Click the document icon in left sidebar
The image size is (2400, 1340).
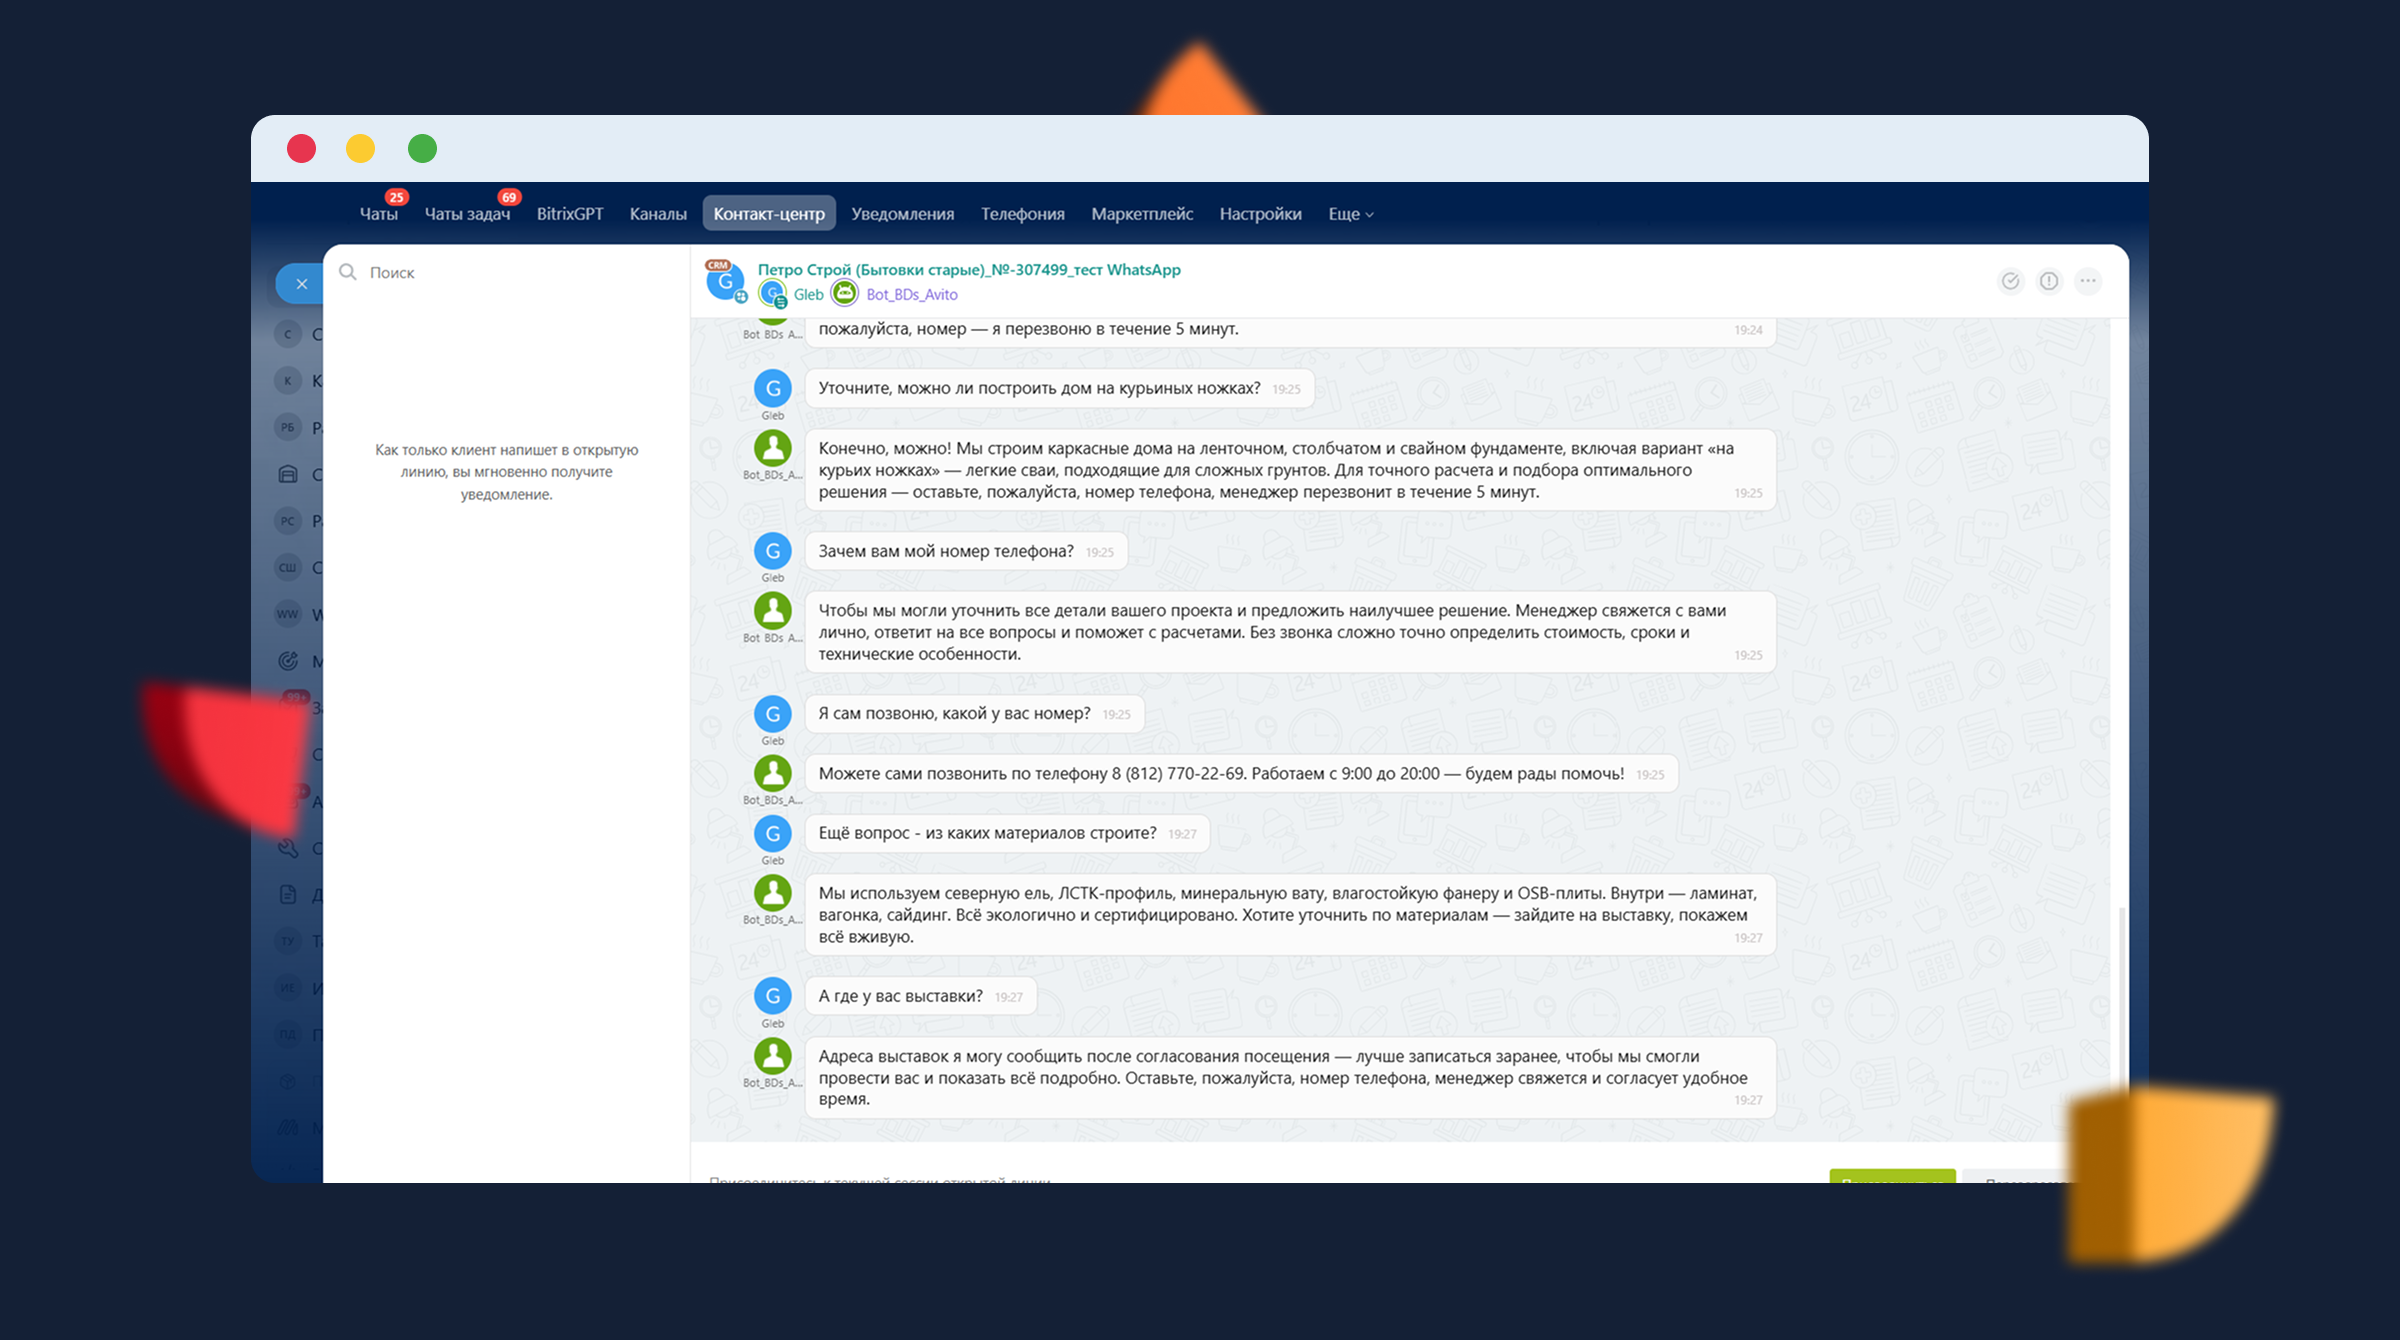pos(288,894)
